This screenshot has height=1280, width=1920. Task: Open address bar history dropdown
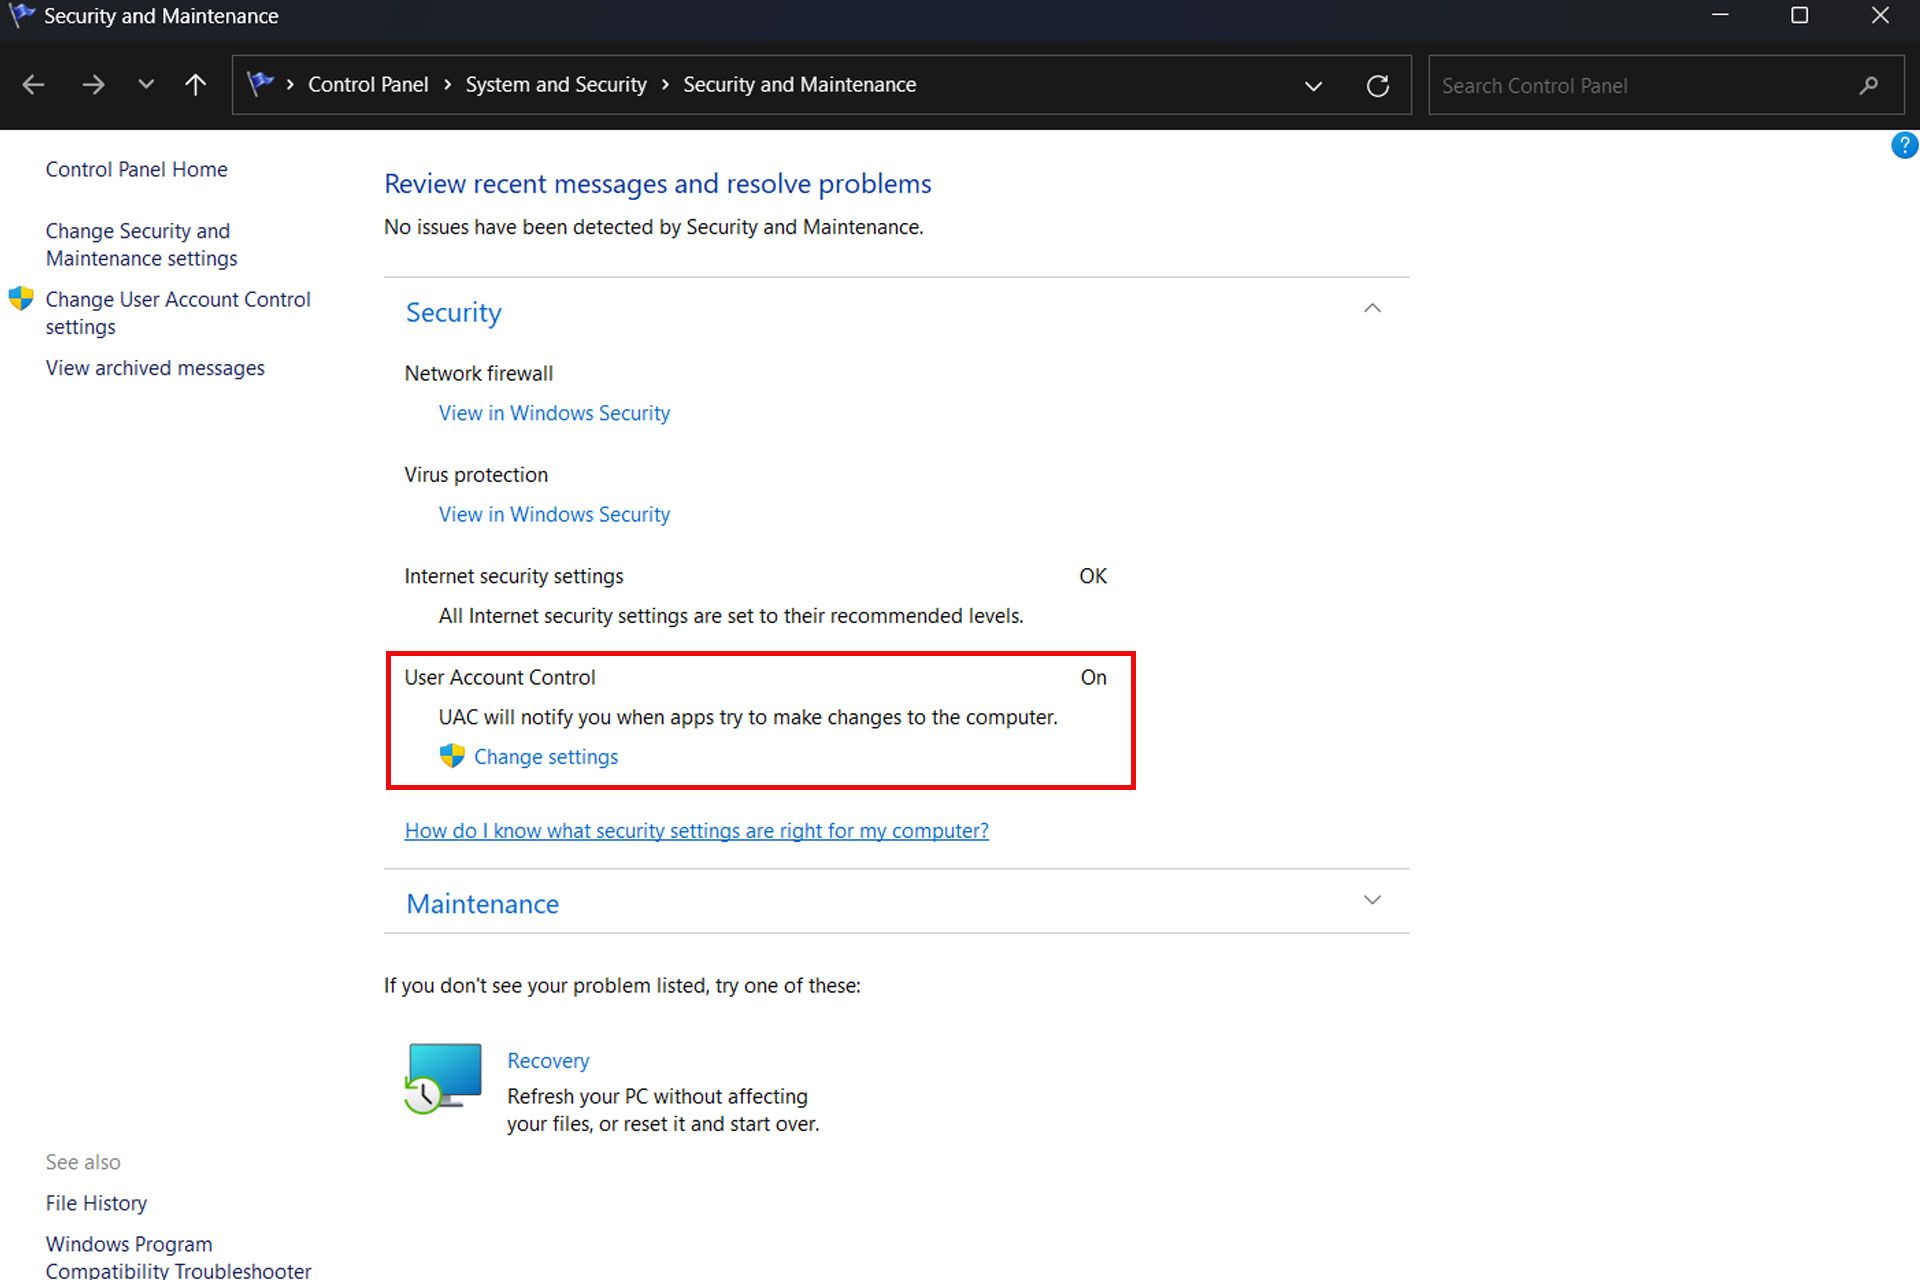tap(1314, 86)
